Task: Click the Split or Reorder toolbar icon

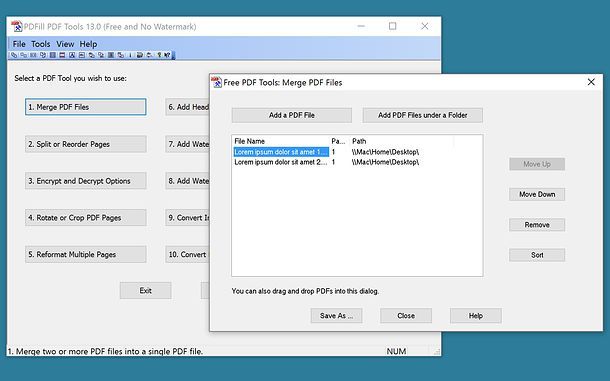Action: (x=24, y=55)
